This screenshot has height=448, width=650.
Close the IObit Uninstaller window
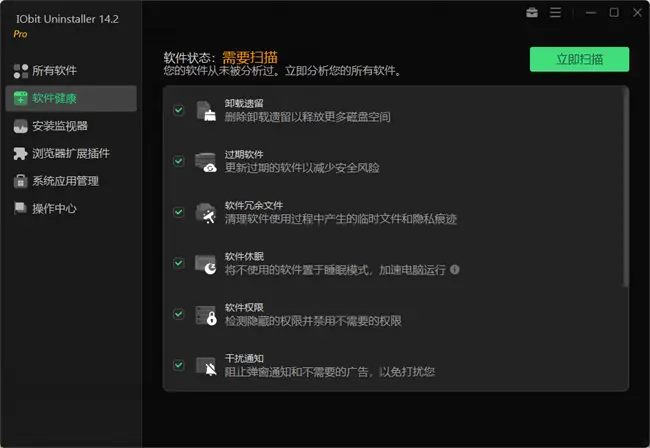pos(637,13)
